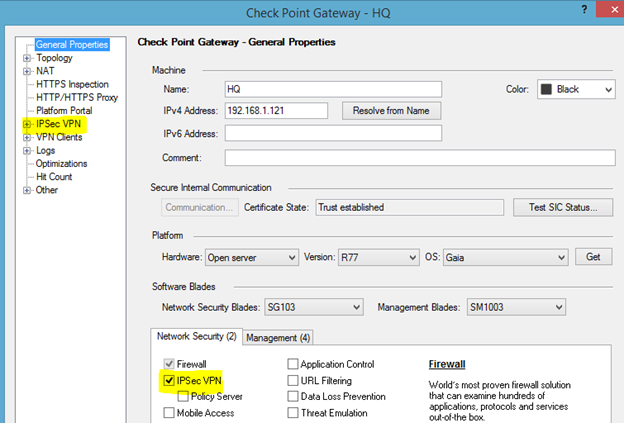Image resolution: width=624 pixels, height=423 pixels.
Task: Click the Comment field
Action: [x=420, y=158]
